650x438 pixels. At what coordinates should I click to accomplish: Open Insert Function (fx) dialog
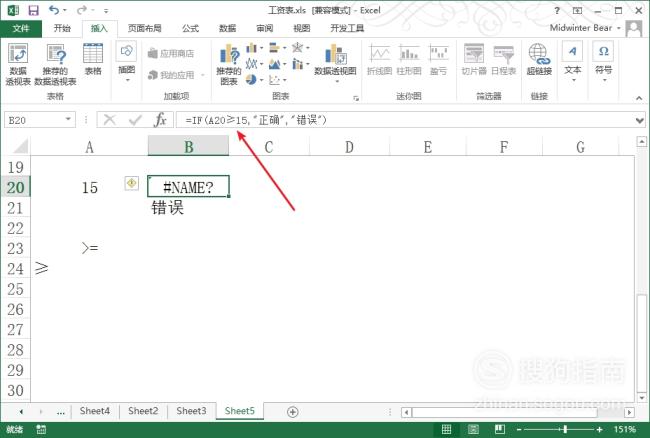[160, 120]
